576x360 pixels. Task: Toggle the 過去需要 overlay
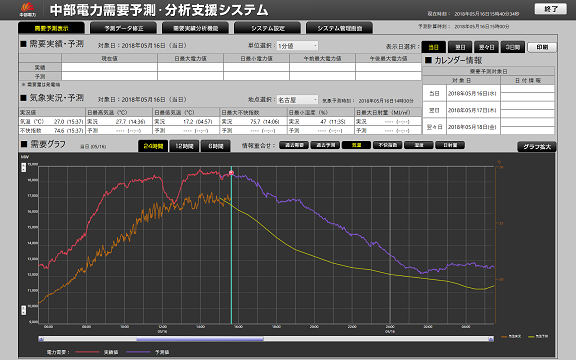click(x=294, y=145)
